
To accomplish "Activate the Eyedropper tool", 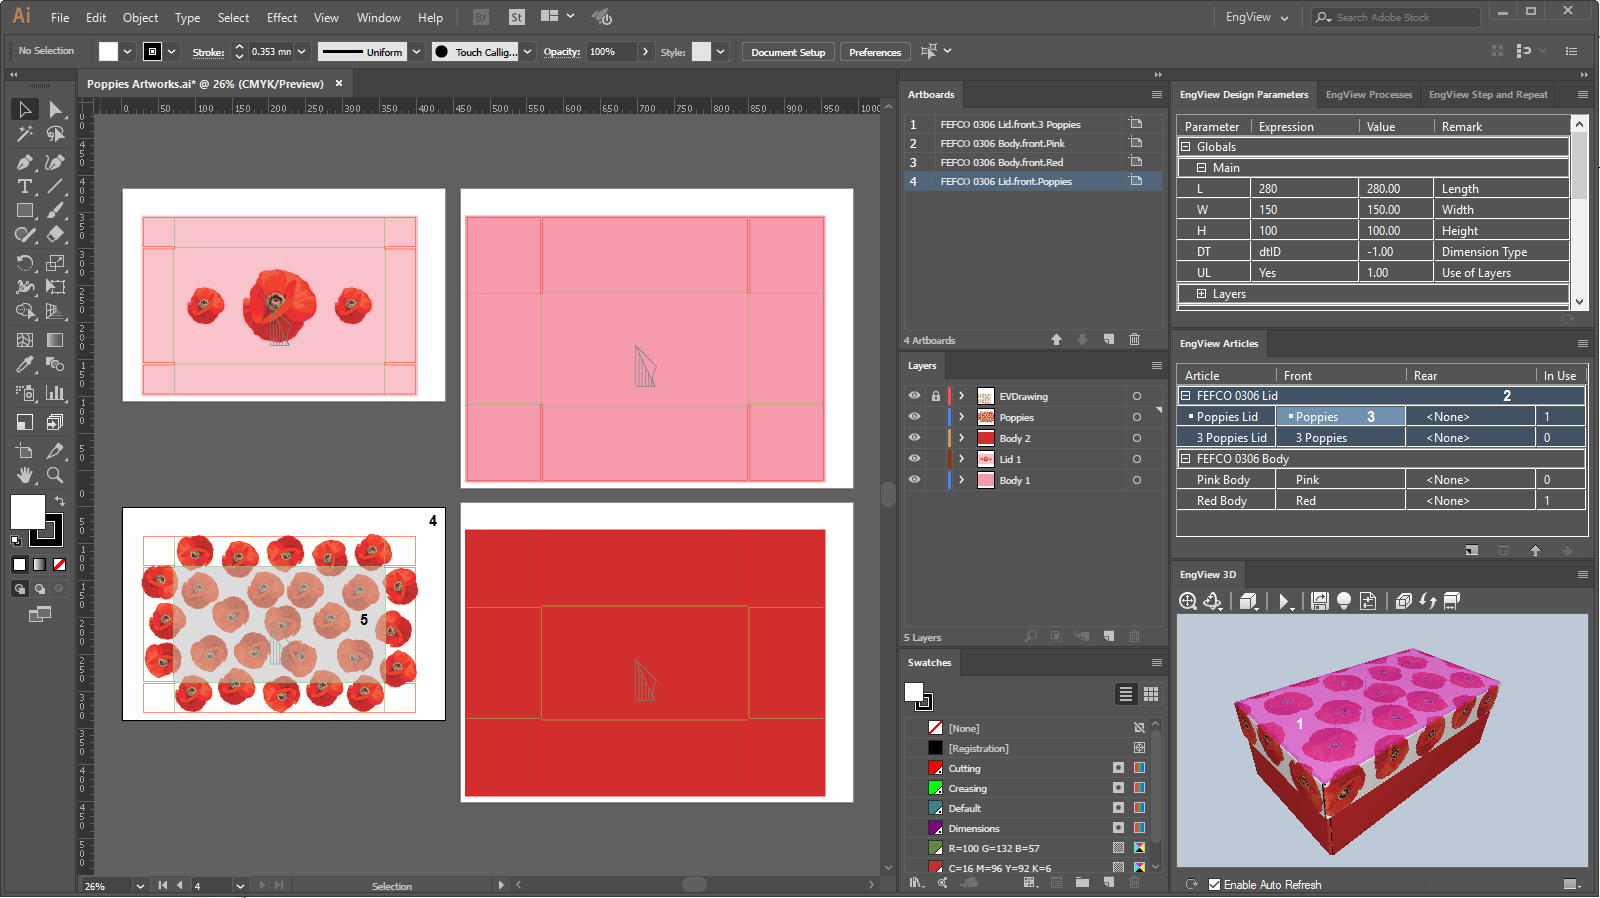I will (25, 365).
